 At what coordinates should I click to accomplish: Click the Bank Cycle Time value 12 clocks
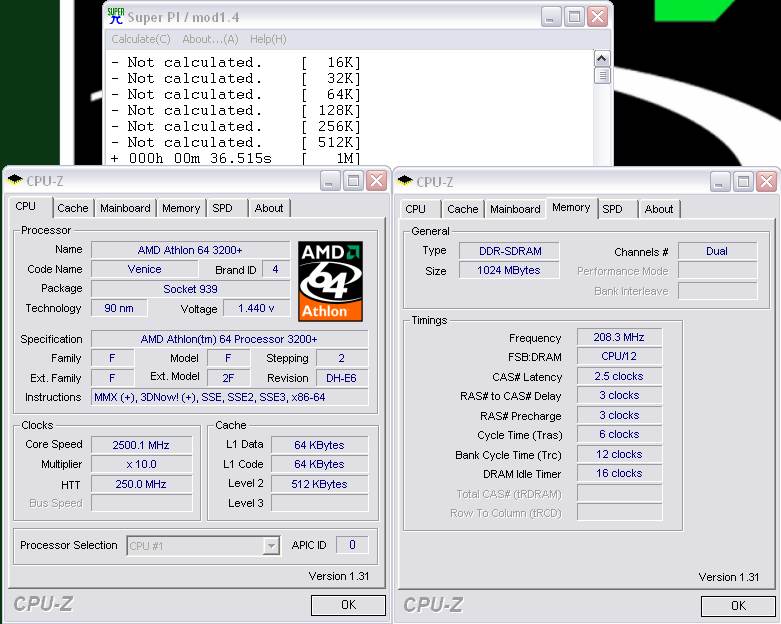click(619, 454)
